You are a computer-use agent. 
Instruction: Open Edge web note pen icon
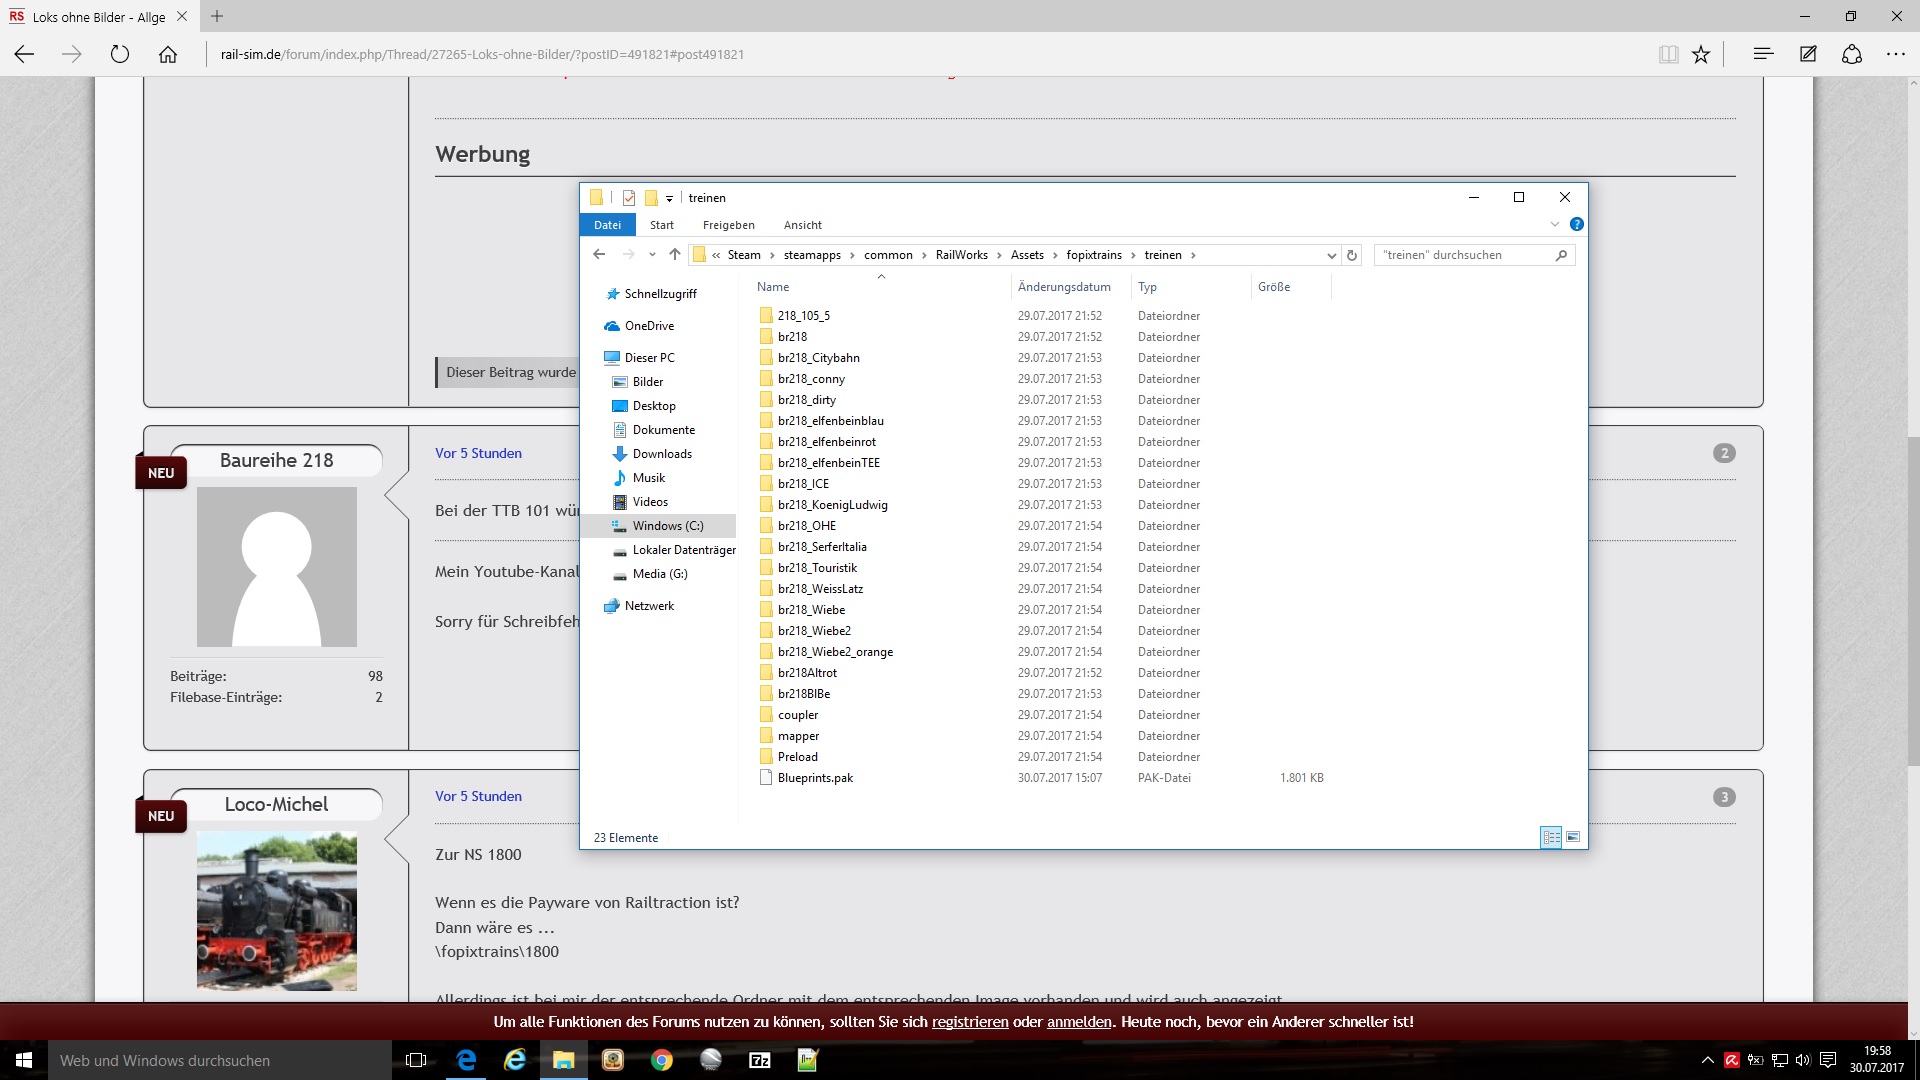(1808, 55)
